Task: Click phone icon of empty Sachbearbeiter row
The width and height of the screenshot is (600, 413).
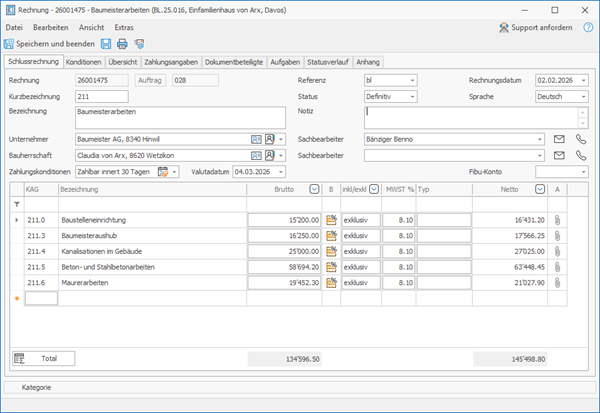Action: point(581,155)
